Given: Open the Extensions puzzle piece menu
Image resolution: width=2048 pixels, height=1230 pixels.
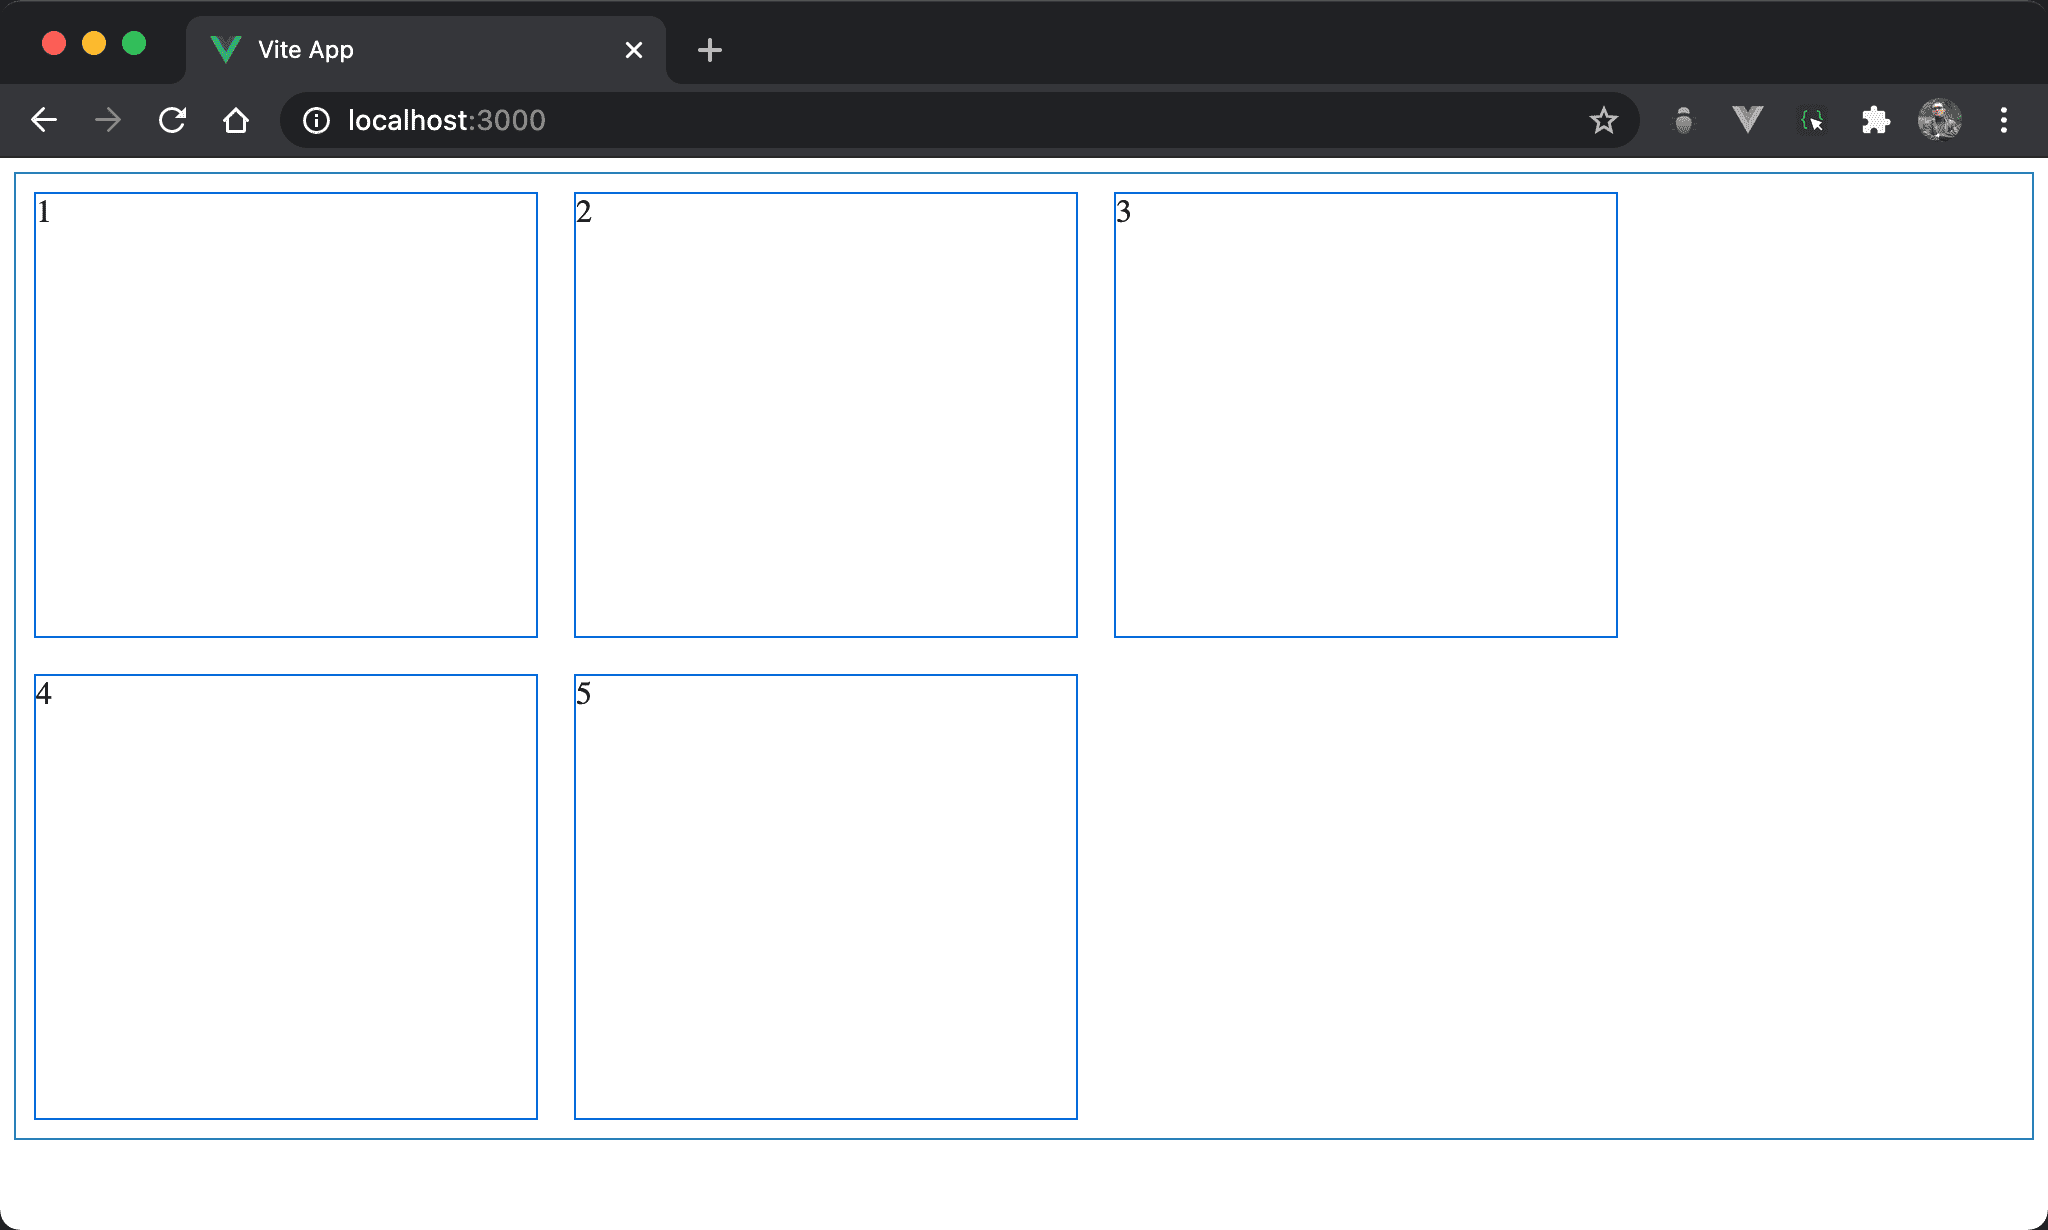Looking at the screenshot, I should (x=1875, y=121).
